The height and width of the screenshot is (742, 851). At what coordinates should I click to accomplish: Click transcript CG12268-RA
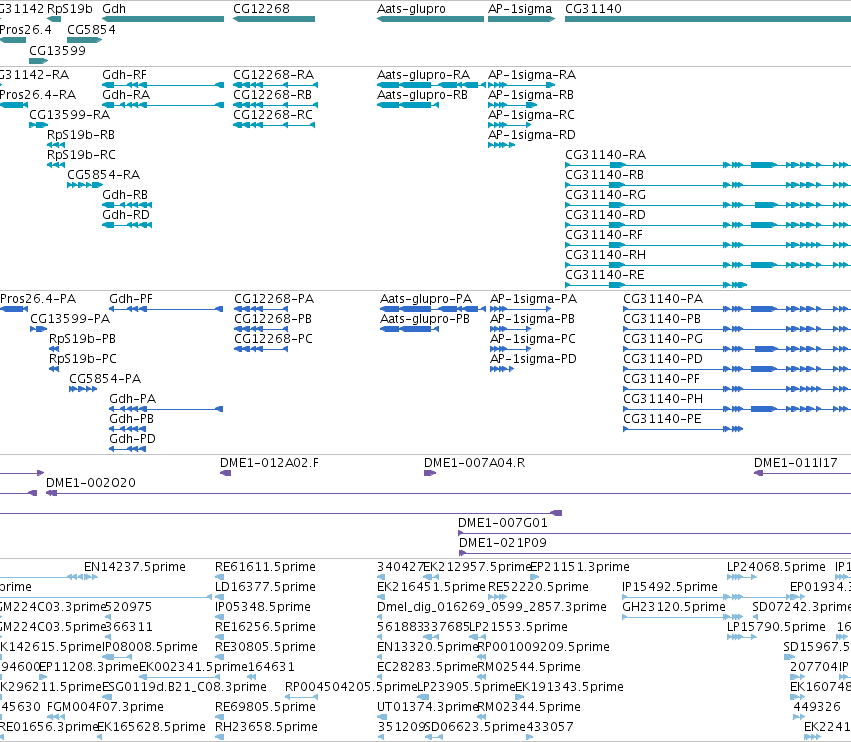[274, 74]
